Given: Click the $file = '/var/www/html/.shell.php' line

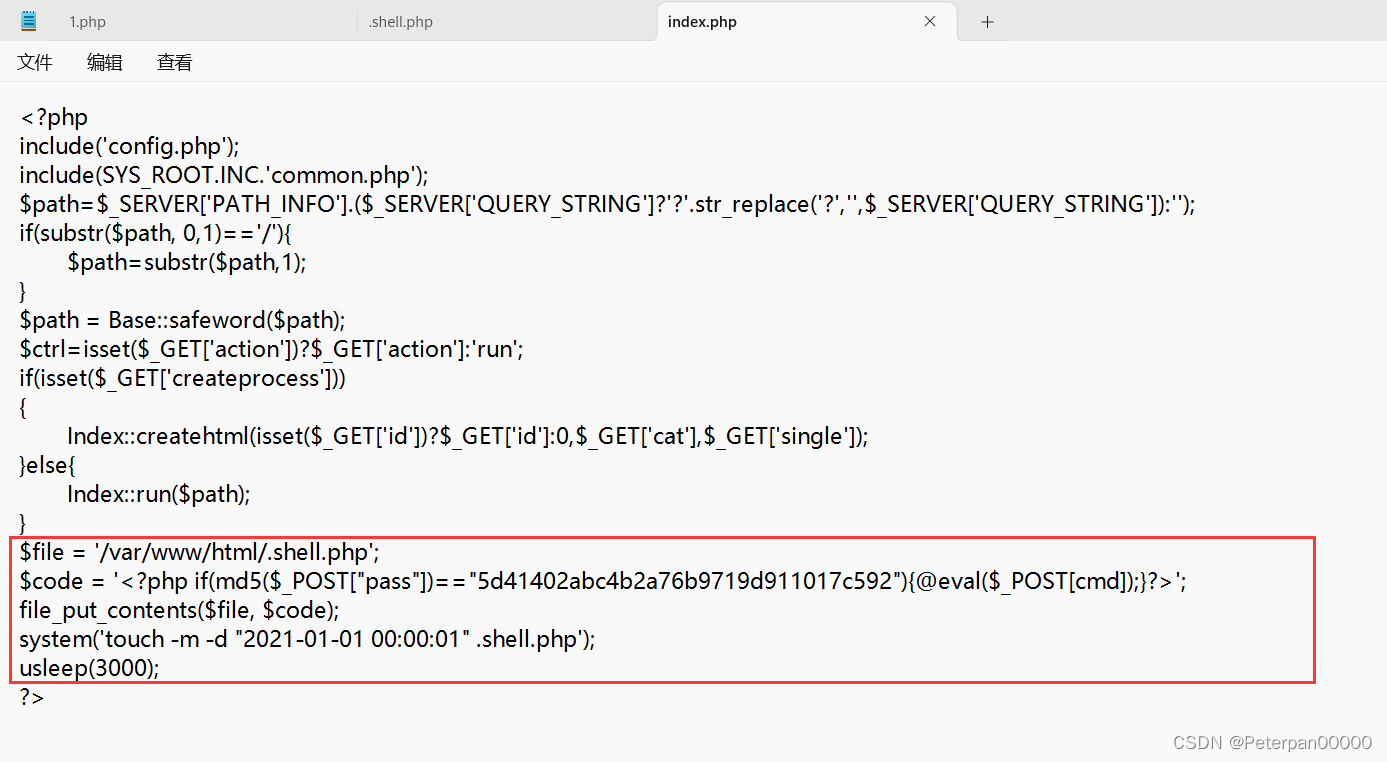Looking at the screenshot, I should 200,552.
